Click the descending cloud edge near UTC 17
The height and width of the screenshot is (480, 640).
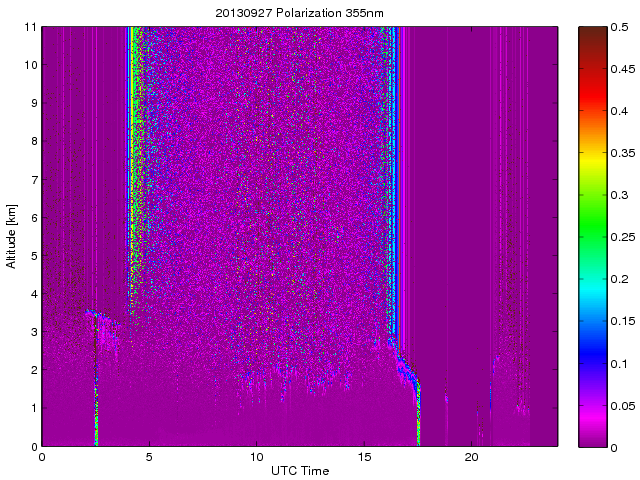tap(408, 373)
